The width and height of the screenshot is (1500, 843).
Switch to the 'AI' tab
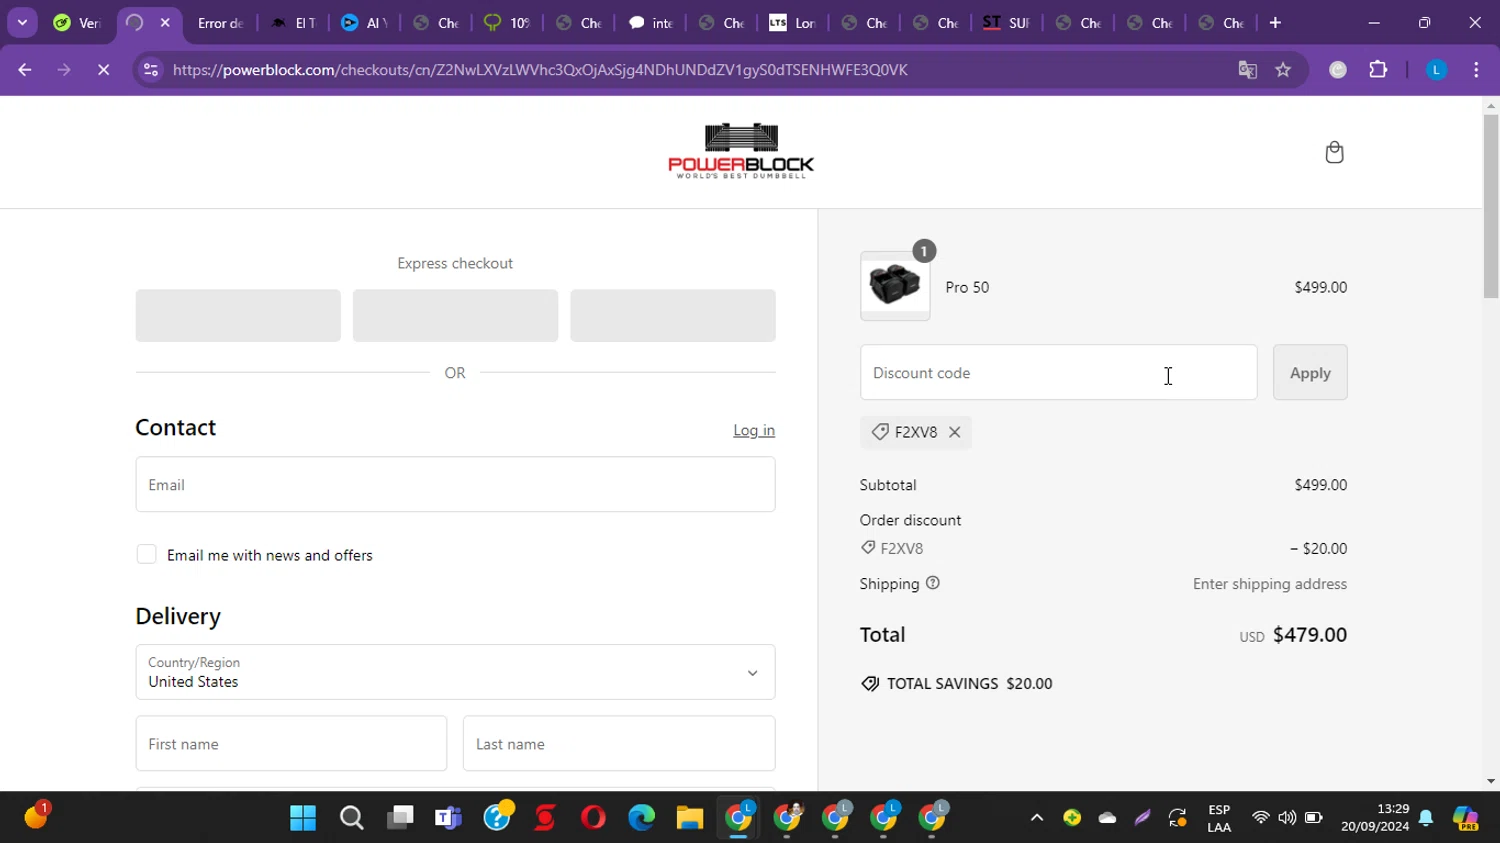(364, 22)
